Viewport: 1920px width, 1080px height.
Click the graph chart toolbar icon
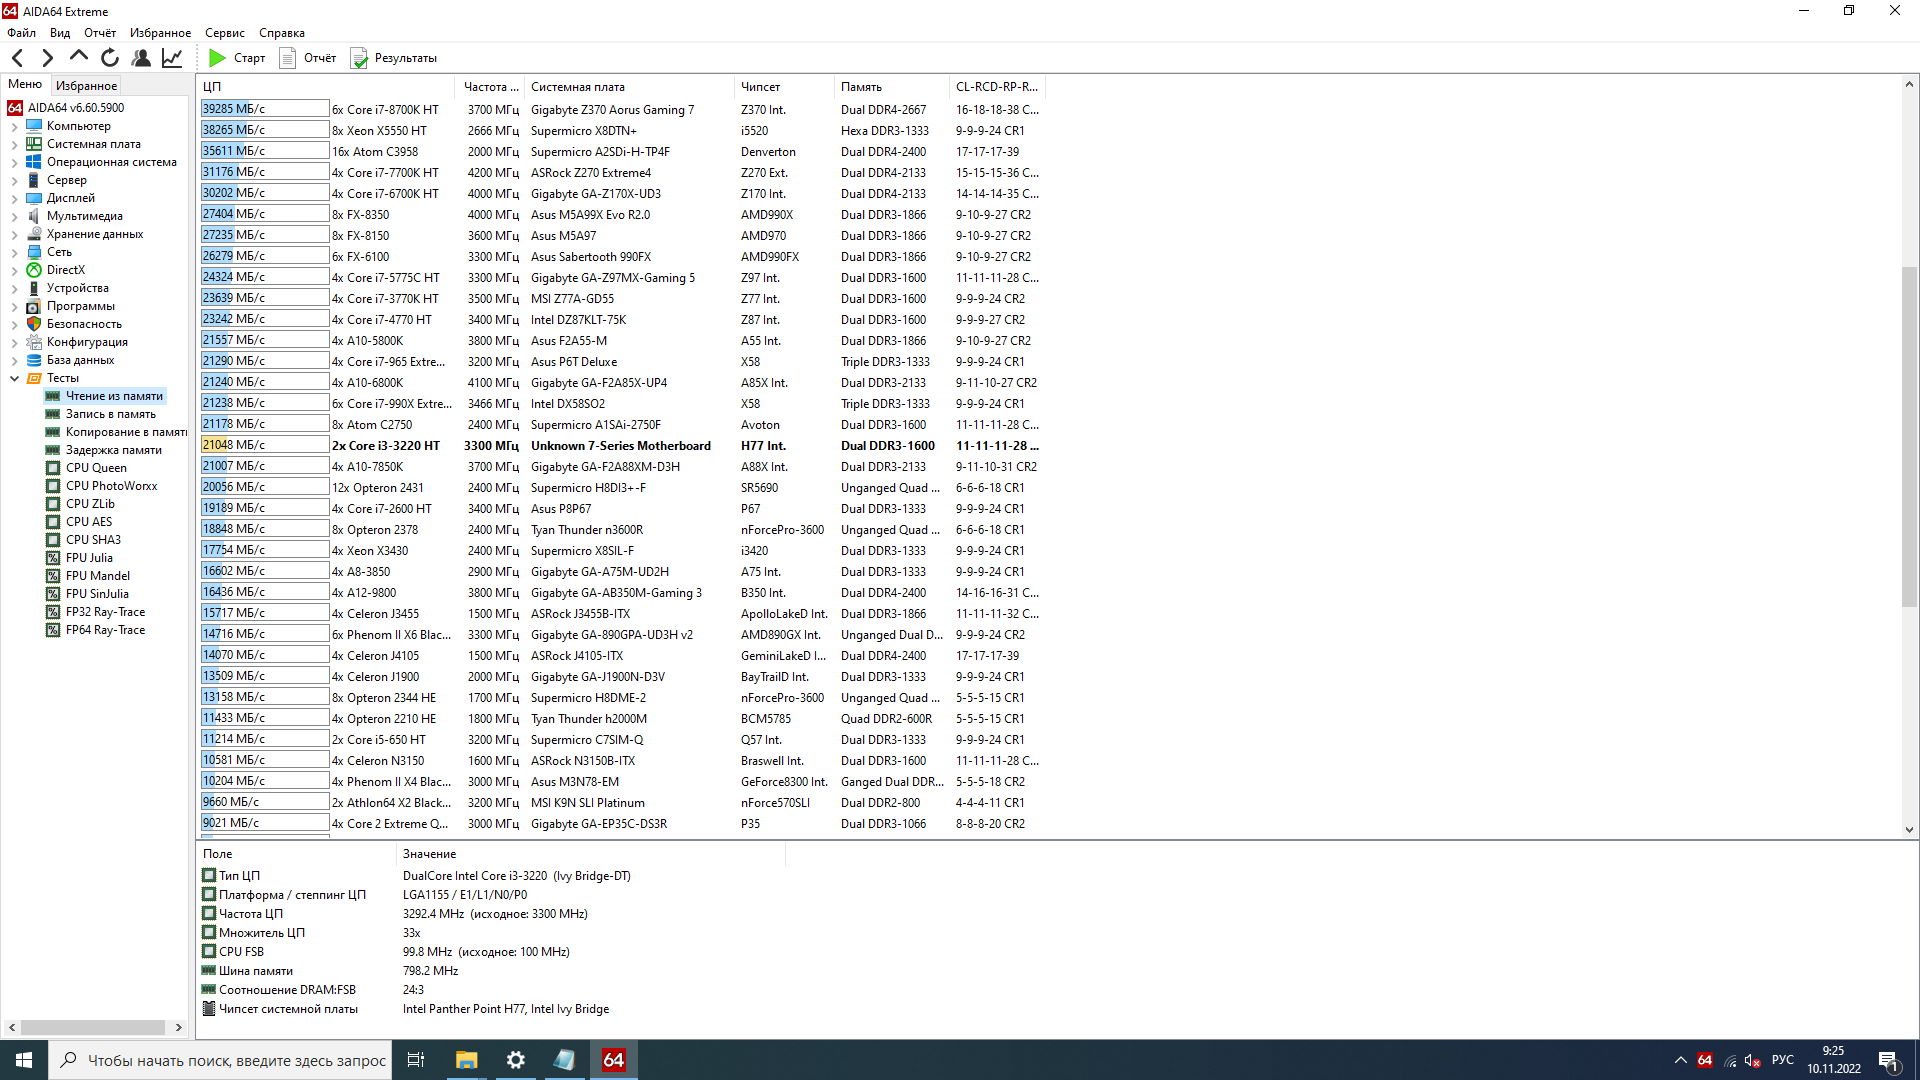[172, 58]
